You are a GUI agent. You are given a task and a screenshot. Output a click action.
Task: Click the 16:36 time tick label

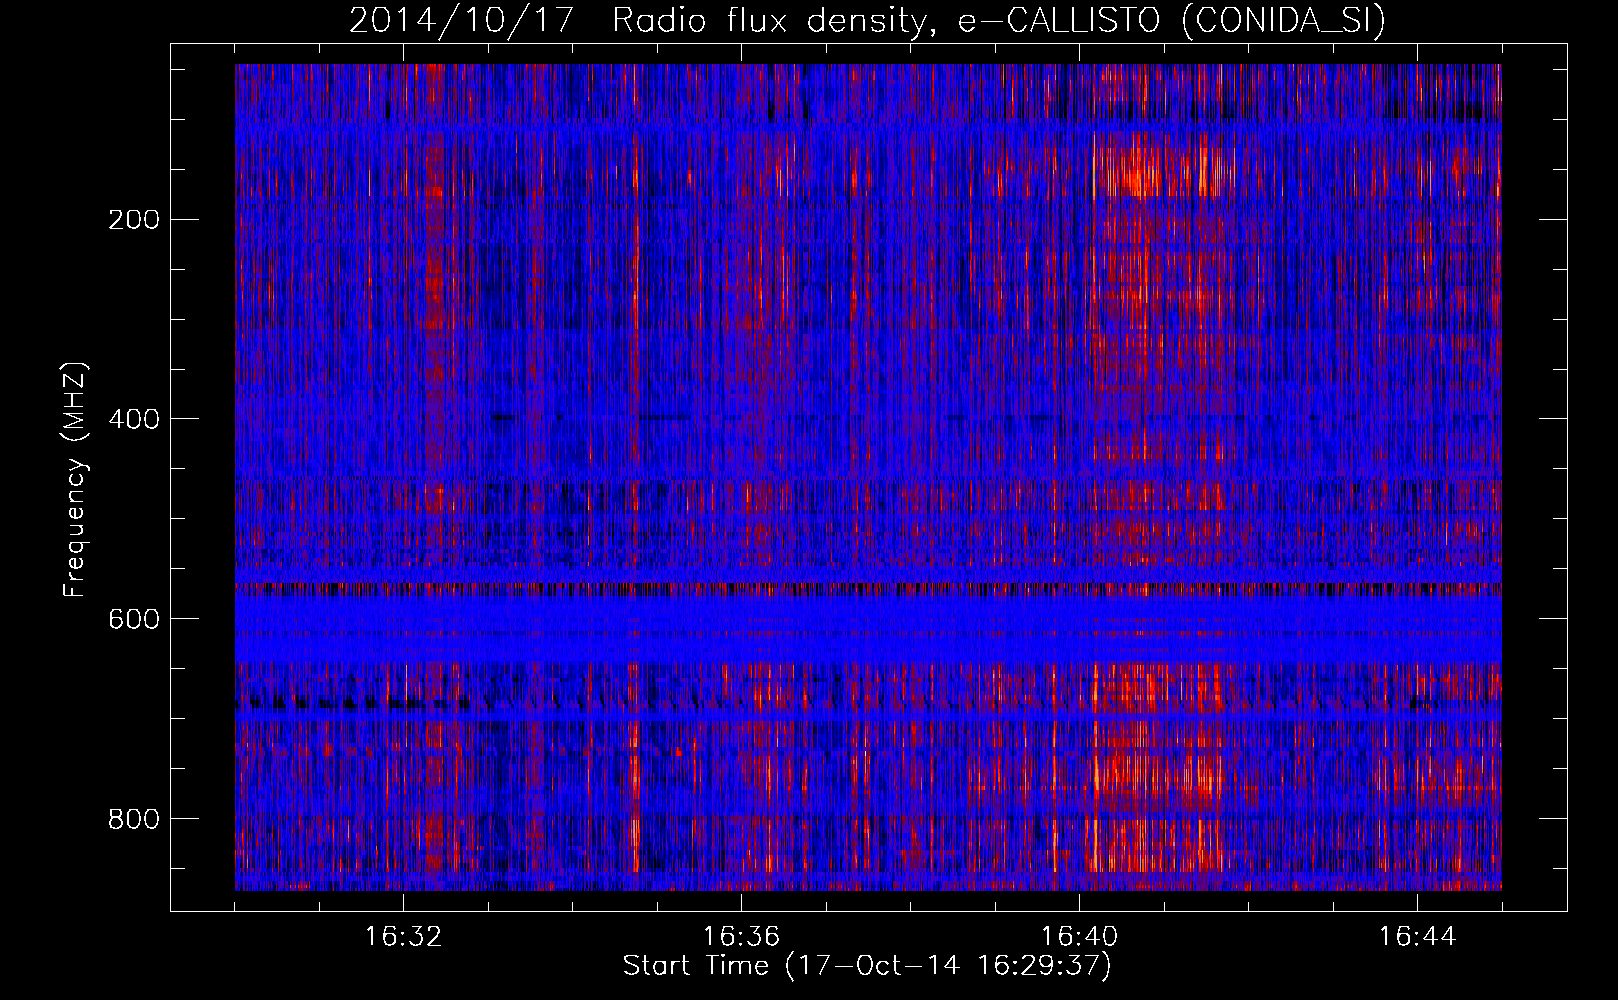tap(741, 937)
